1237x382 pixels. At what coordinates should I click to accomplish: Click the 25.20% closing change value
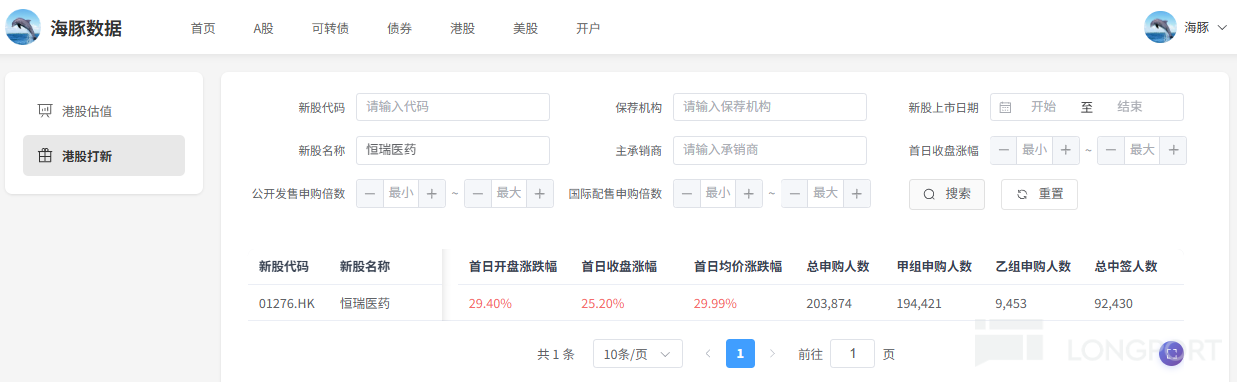tap(603, 303)
